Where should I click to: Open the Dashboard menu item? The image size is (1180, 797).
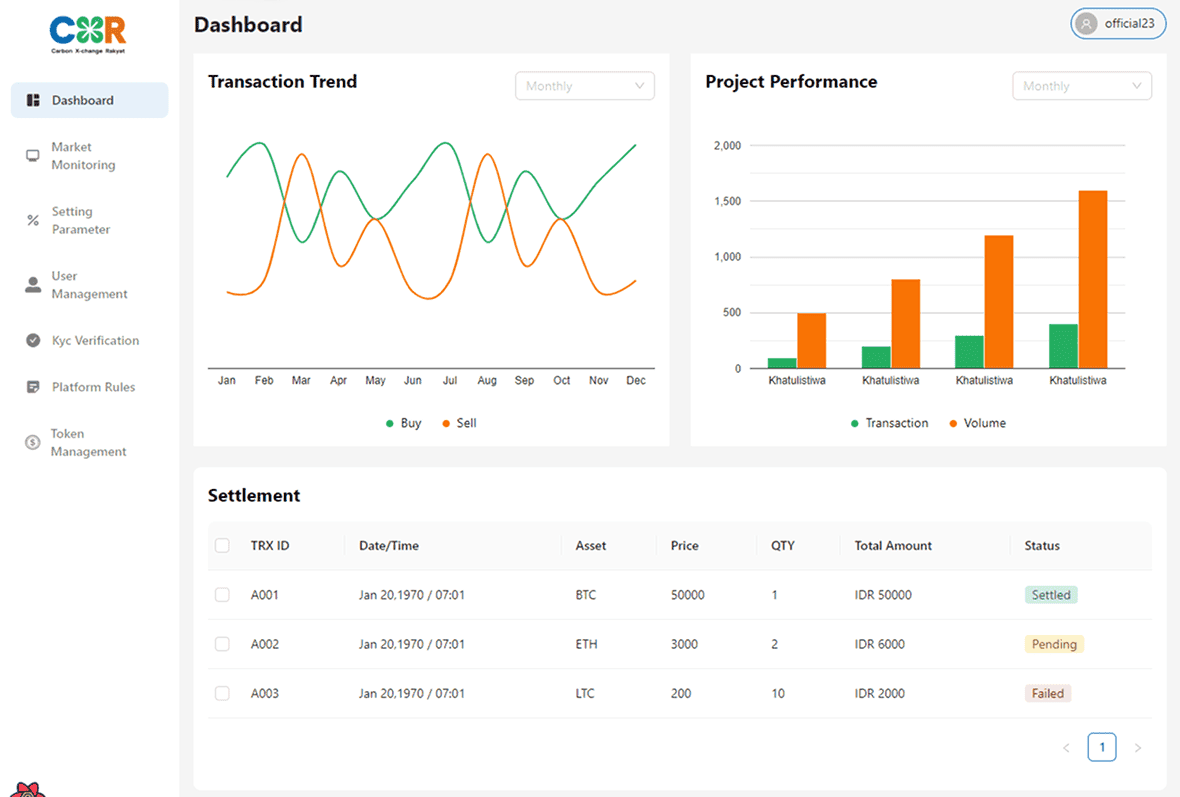90,100
